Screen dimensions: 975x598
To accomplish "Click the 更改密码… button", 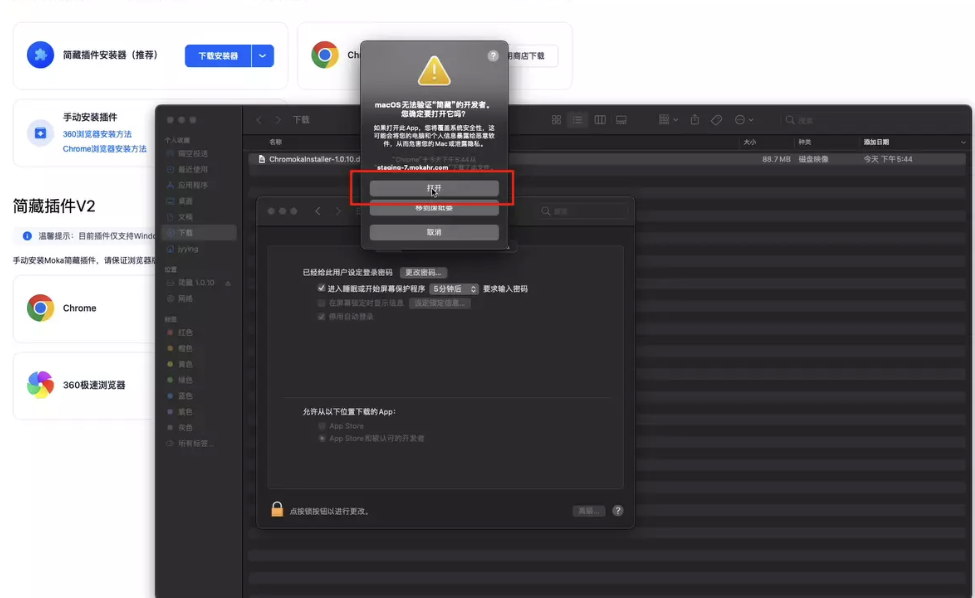I will [423, 272].
